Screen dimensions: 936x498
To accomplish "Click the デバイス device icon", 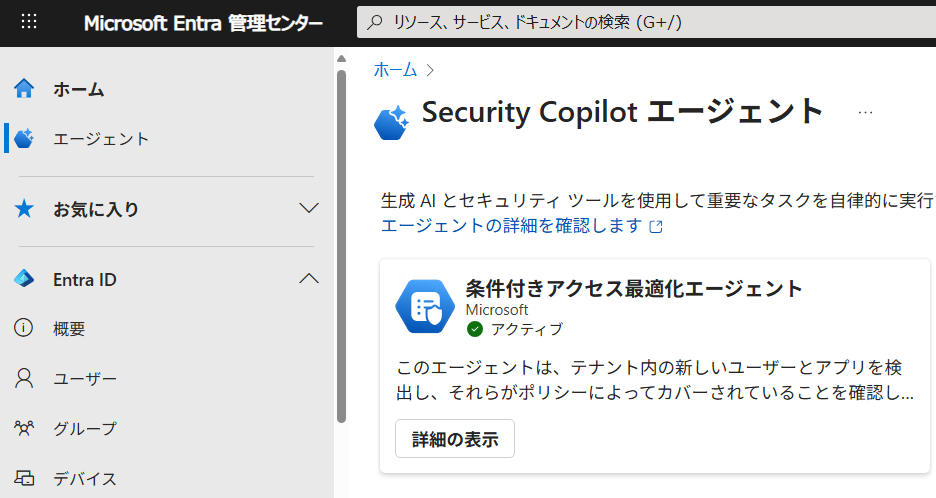I will click(x=24, y=478).
